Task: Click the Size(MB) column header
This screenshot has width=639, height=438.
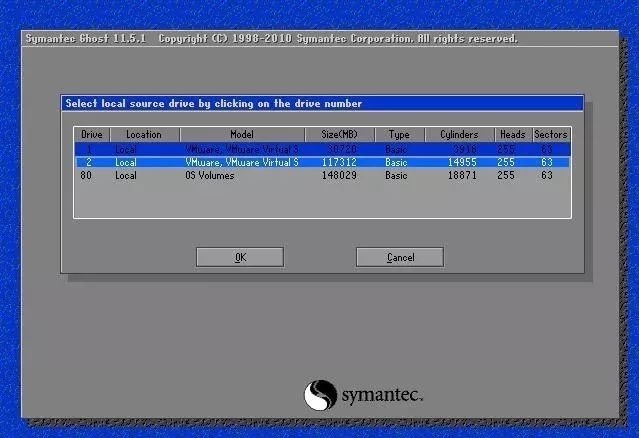Action: click(x=339, y=134)
